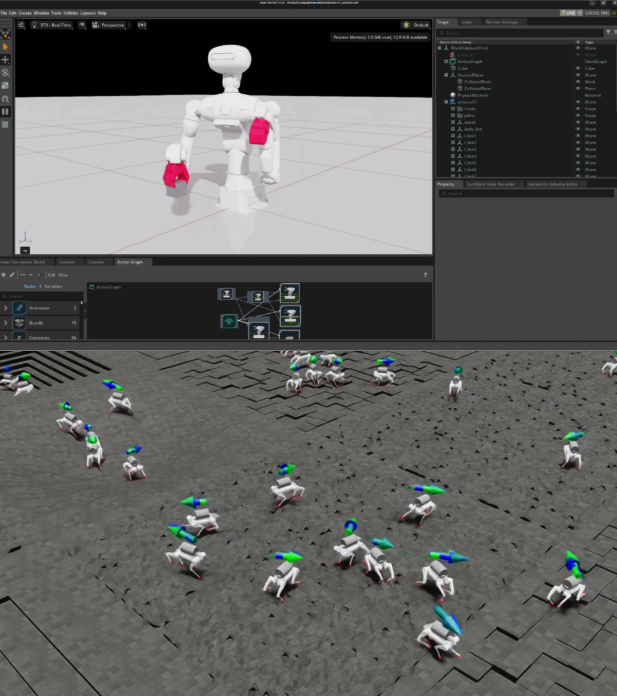The width and height of the screenshot is (617, 696).
Task: Select the Cube prim in Stage tree
Action: point(463,68)
